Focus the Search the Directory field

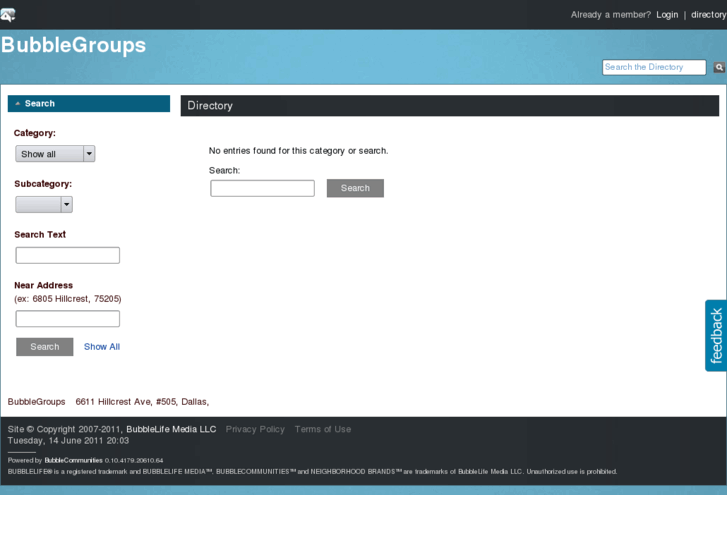pyautogui.click(x=654, y=67)
